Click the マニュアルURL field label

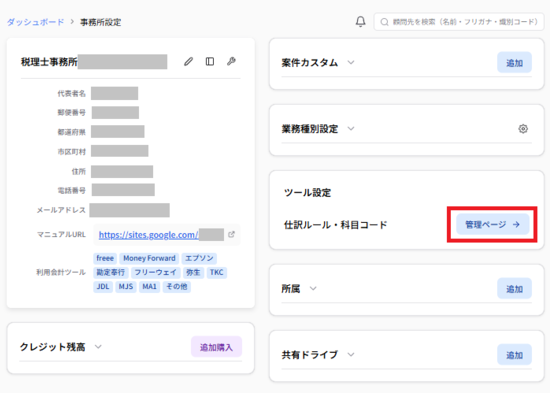(61, 234)
